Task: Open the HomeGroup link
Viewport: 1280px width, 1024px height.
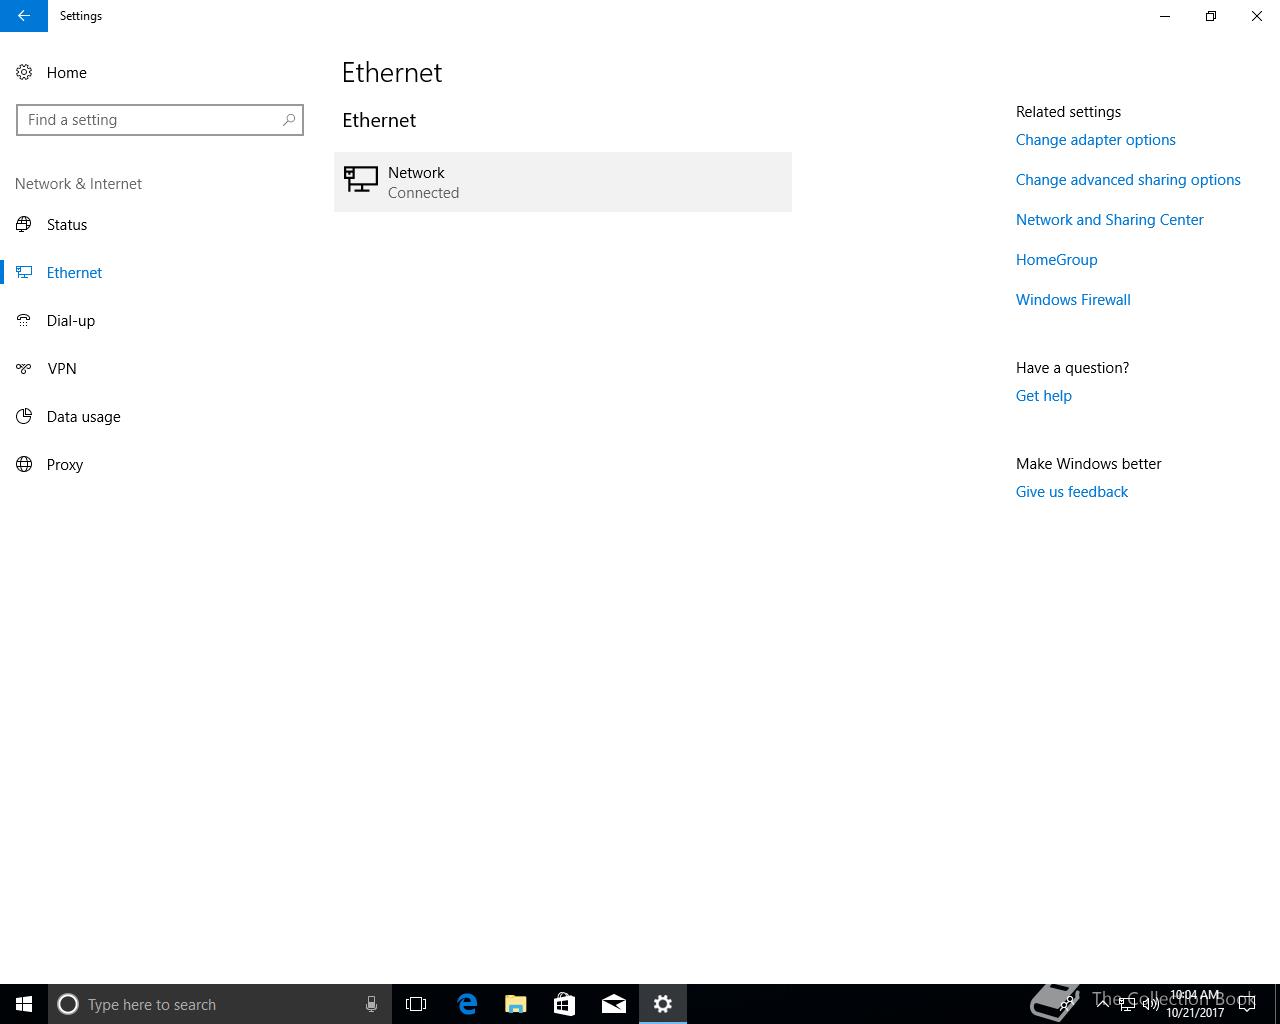Action: click(x=1056, y=260)
